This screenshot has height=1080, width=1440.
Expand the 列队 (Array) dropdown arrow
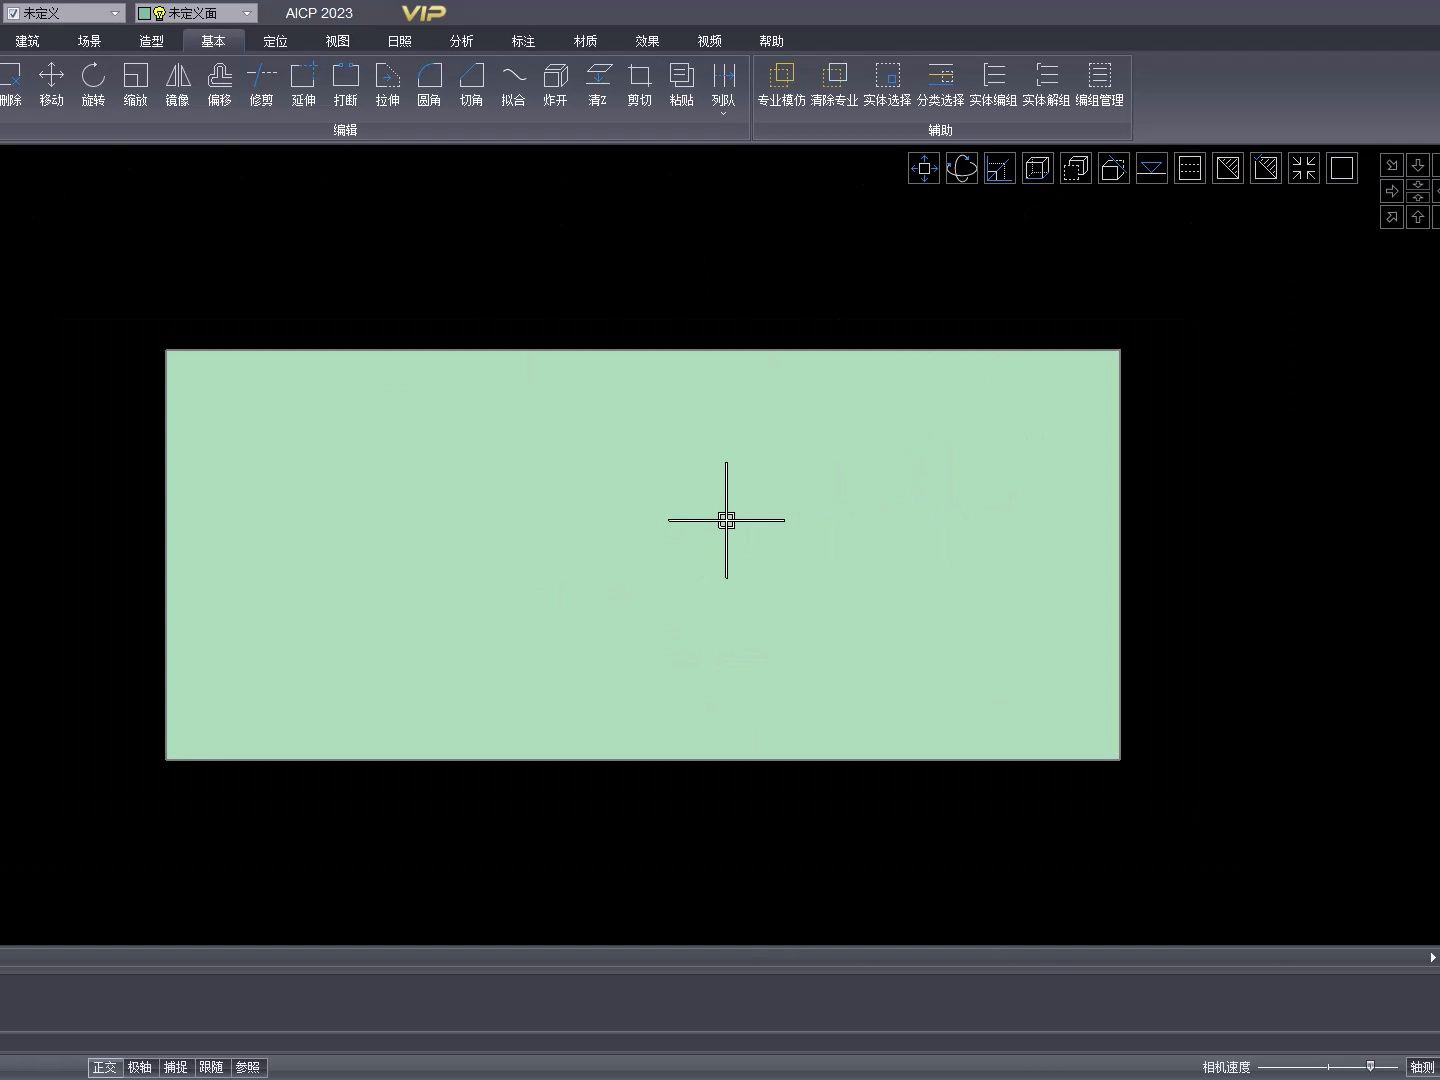[723, 114]
